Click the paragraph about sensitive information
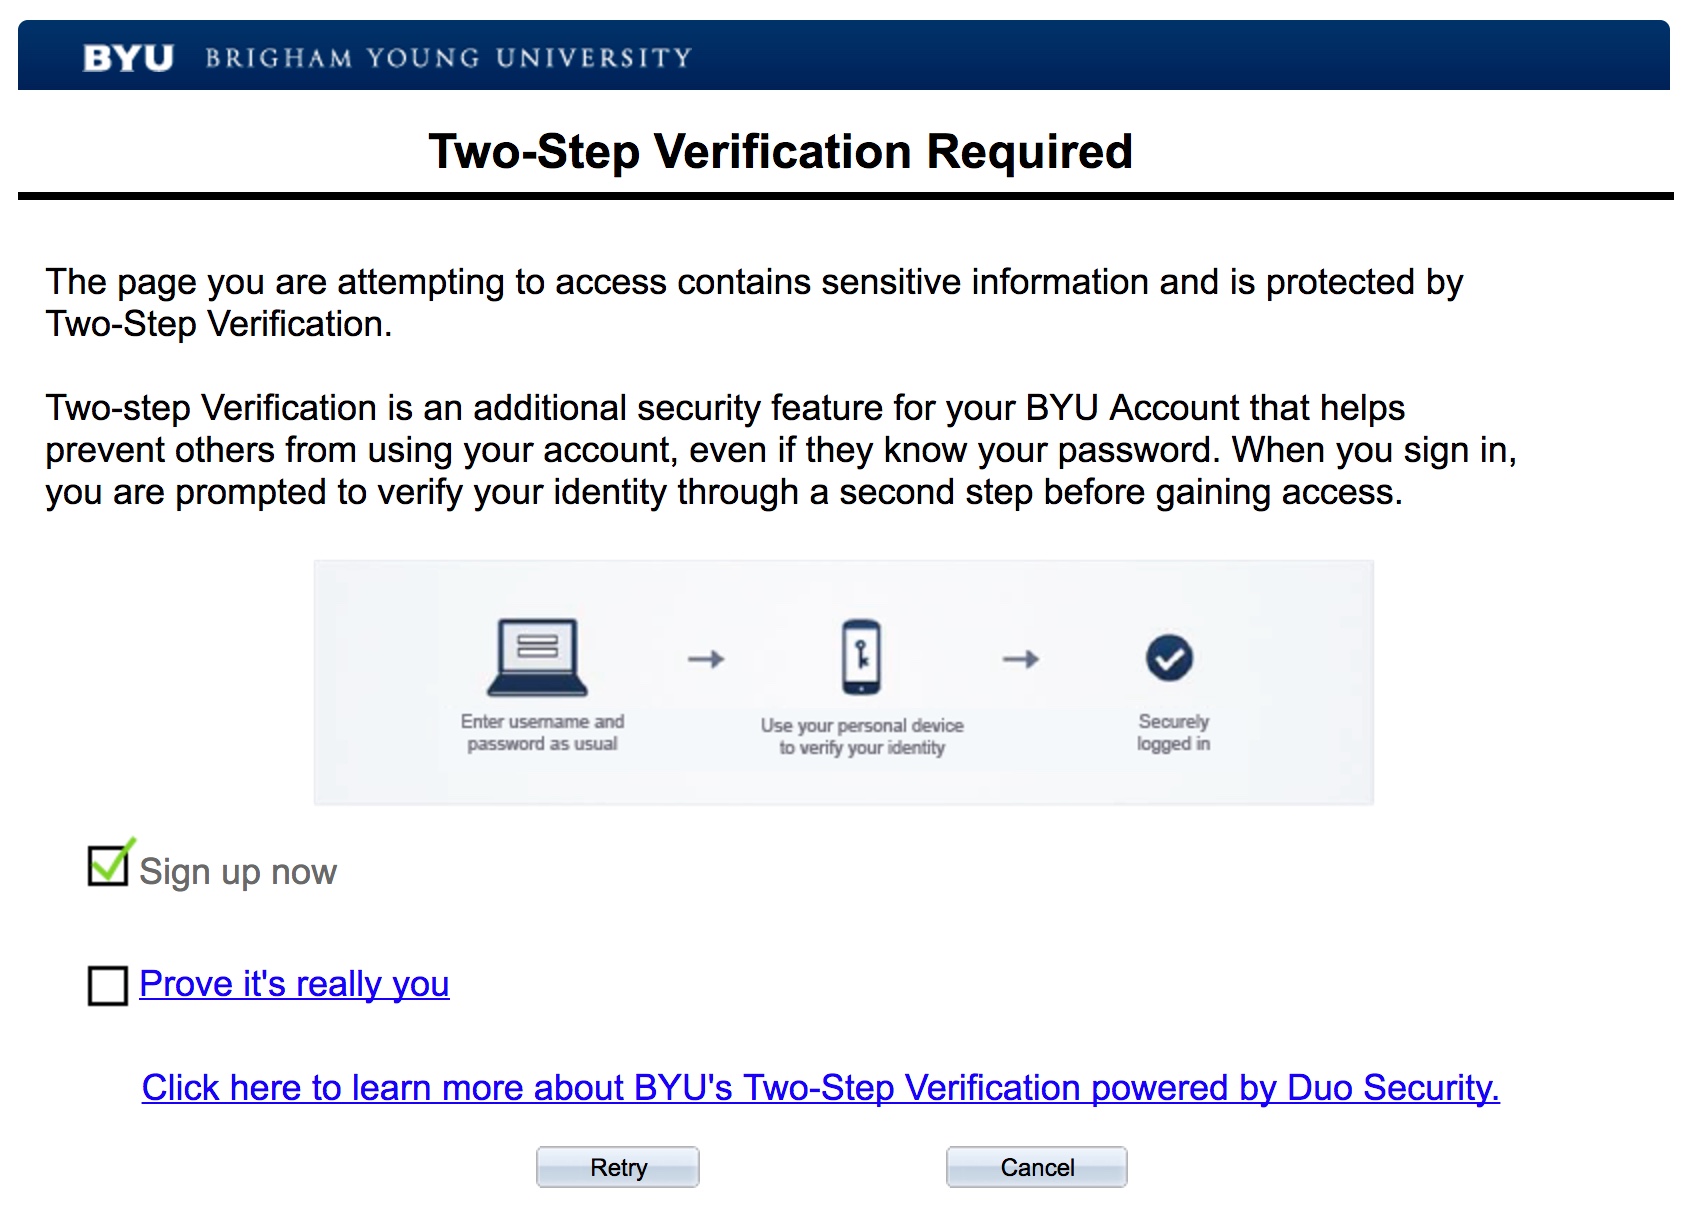 pyautogui.click(x=754, y=303)
